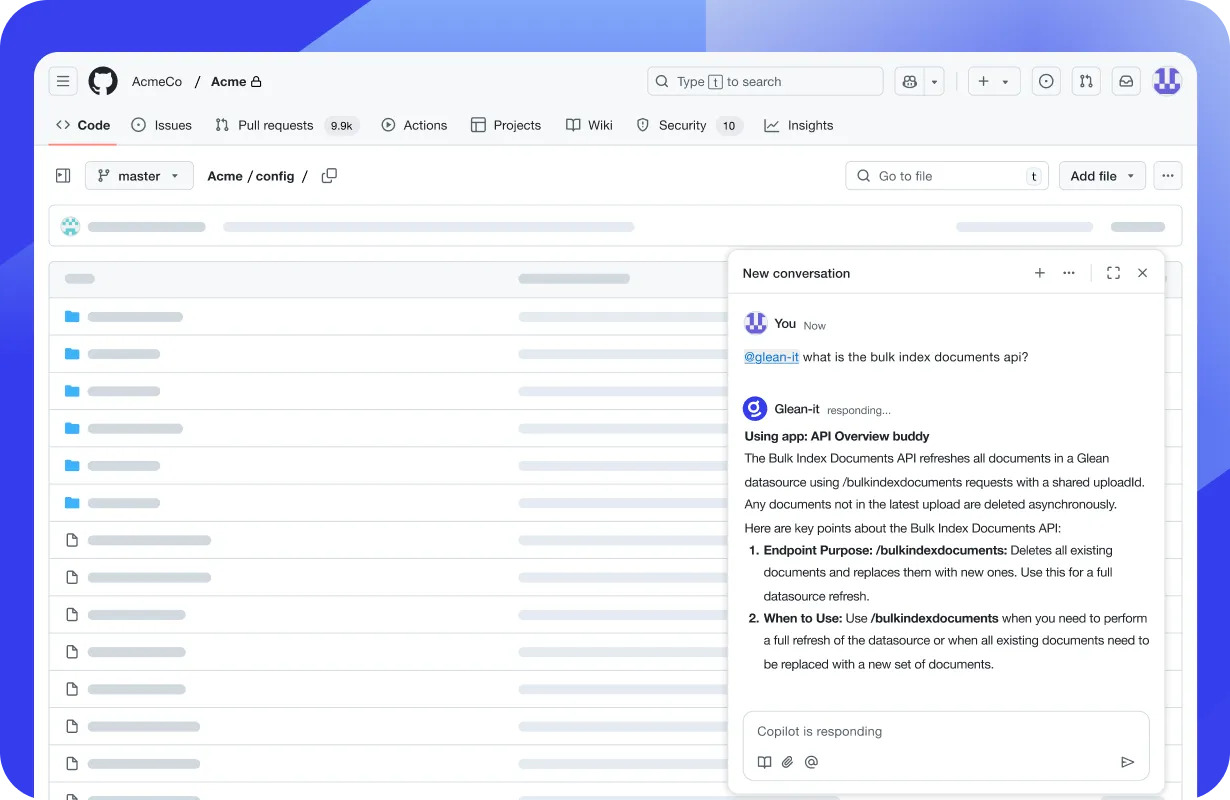Open the Actions tab

pyautogui.click(x=414, y=125)
